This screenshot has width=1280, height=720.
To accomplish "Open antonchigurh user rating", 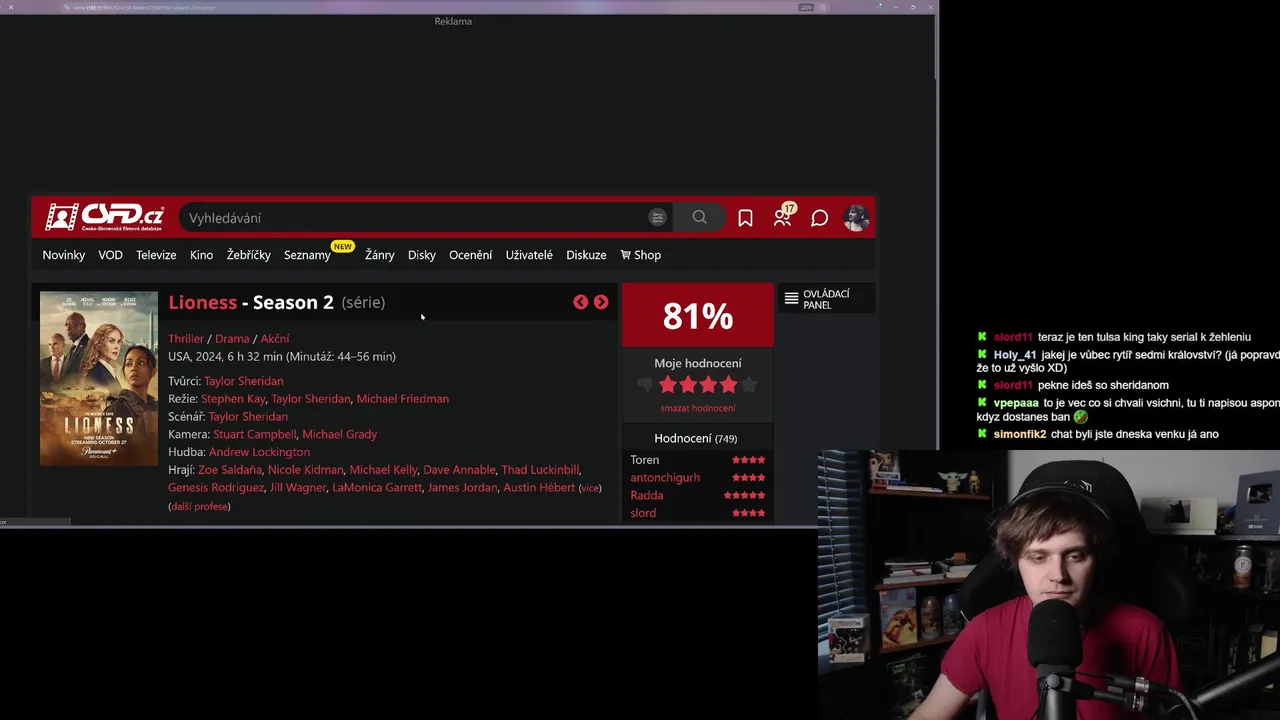I will tap(665, 478).
